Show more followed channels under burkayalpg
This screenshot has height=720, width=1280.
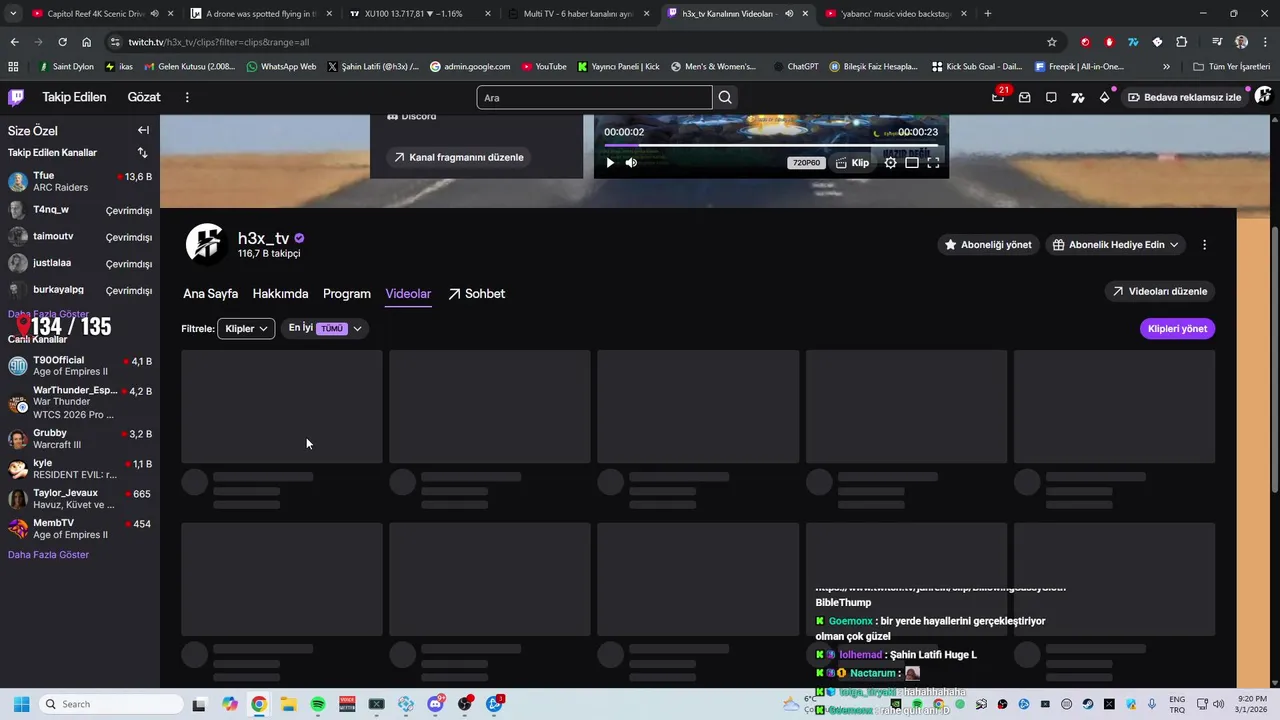[x=48, y=314]
